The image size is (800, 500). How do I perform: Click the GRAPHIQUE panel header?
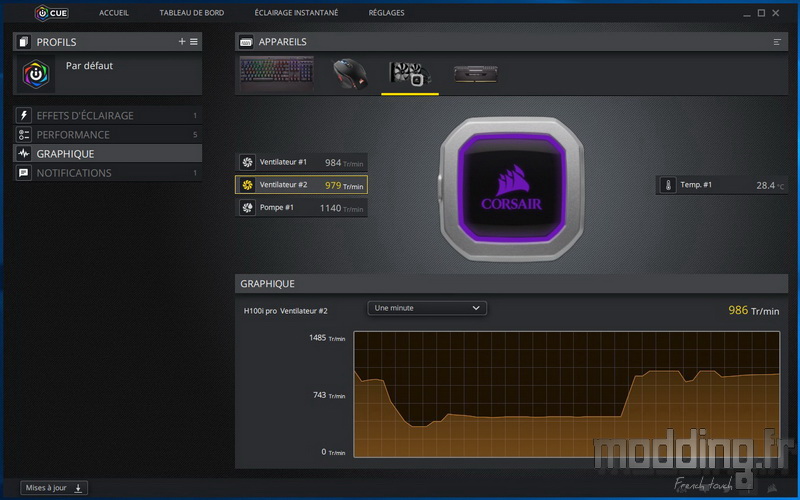(x=511, y=284)
